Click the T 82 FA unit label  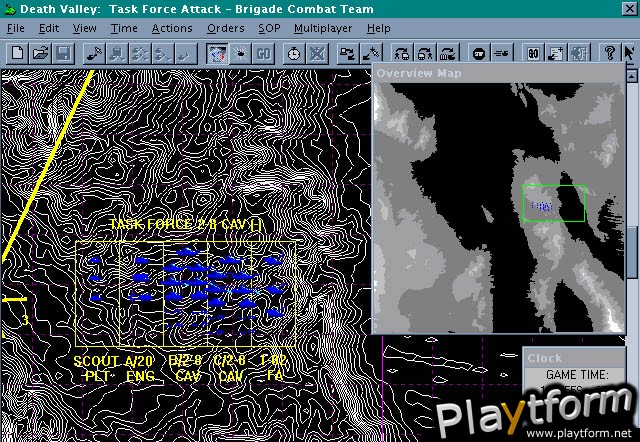coord(273,368)
